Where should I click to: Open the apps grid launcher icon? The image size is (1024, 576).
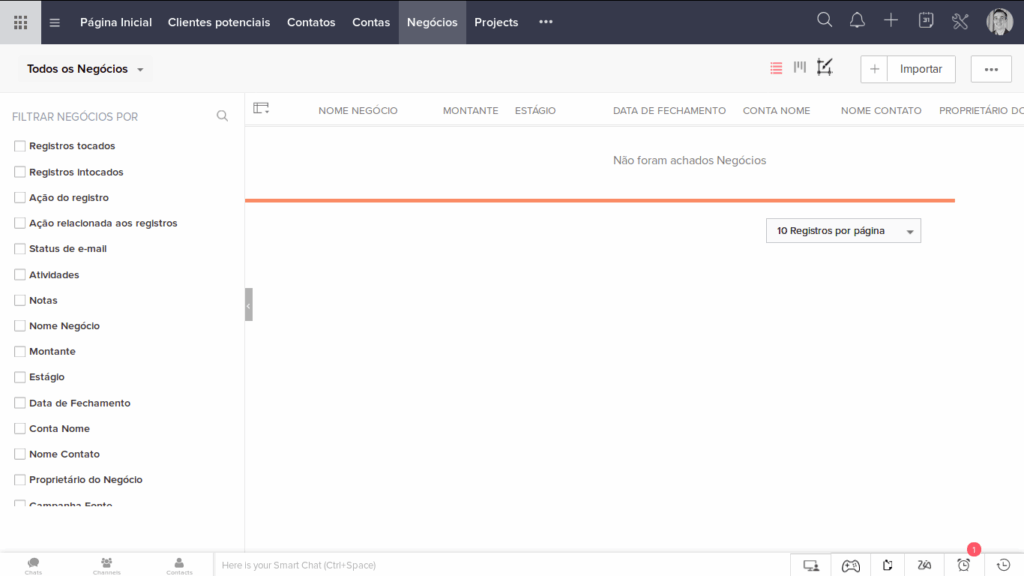click(x=20, y=22)
